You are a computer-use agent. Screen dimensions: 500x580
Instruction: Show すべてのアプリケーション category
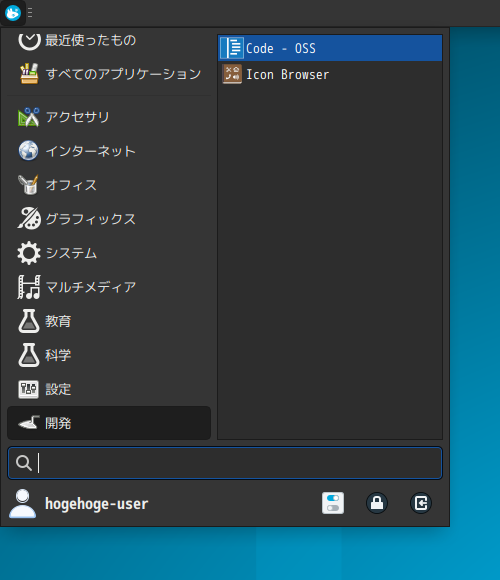point(109,74)
